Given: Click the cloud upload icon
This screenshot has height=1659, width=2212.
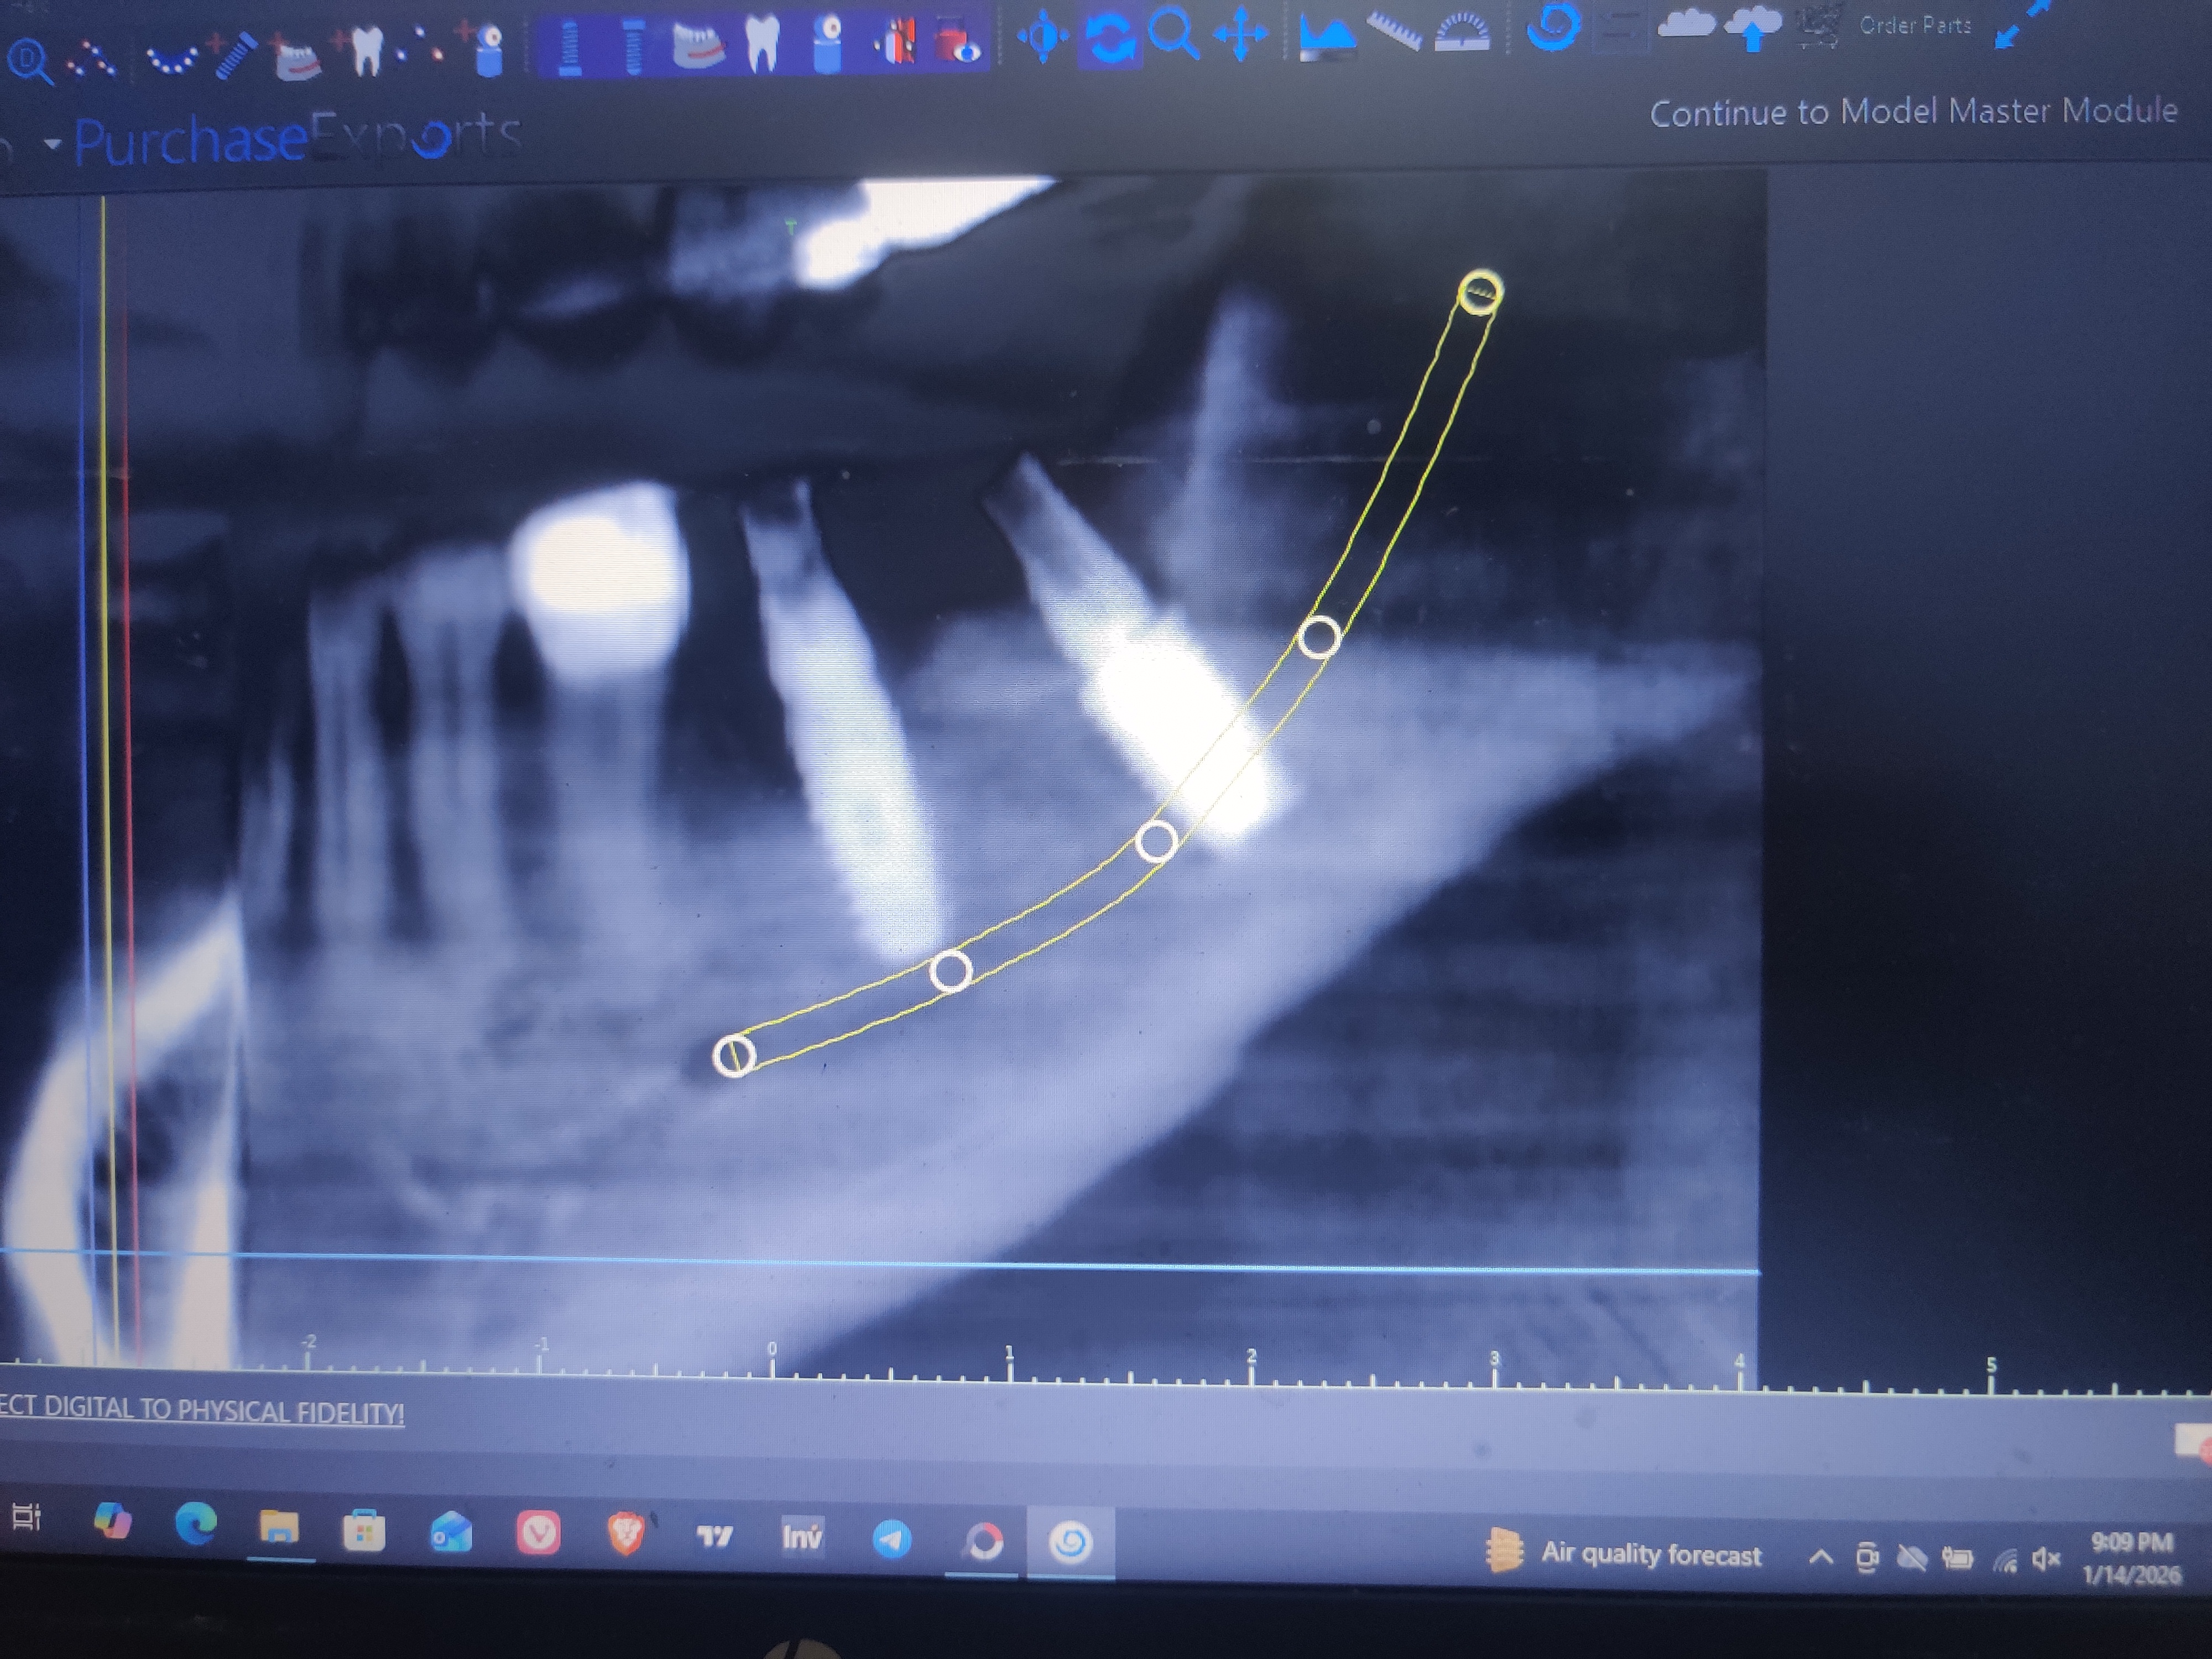Looking at the screenshot, I should [x=1752, y=27].
